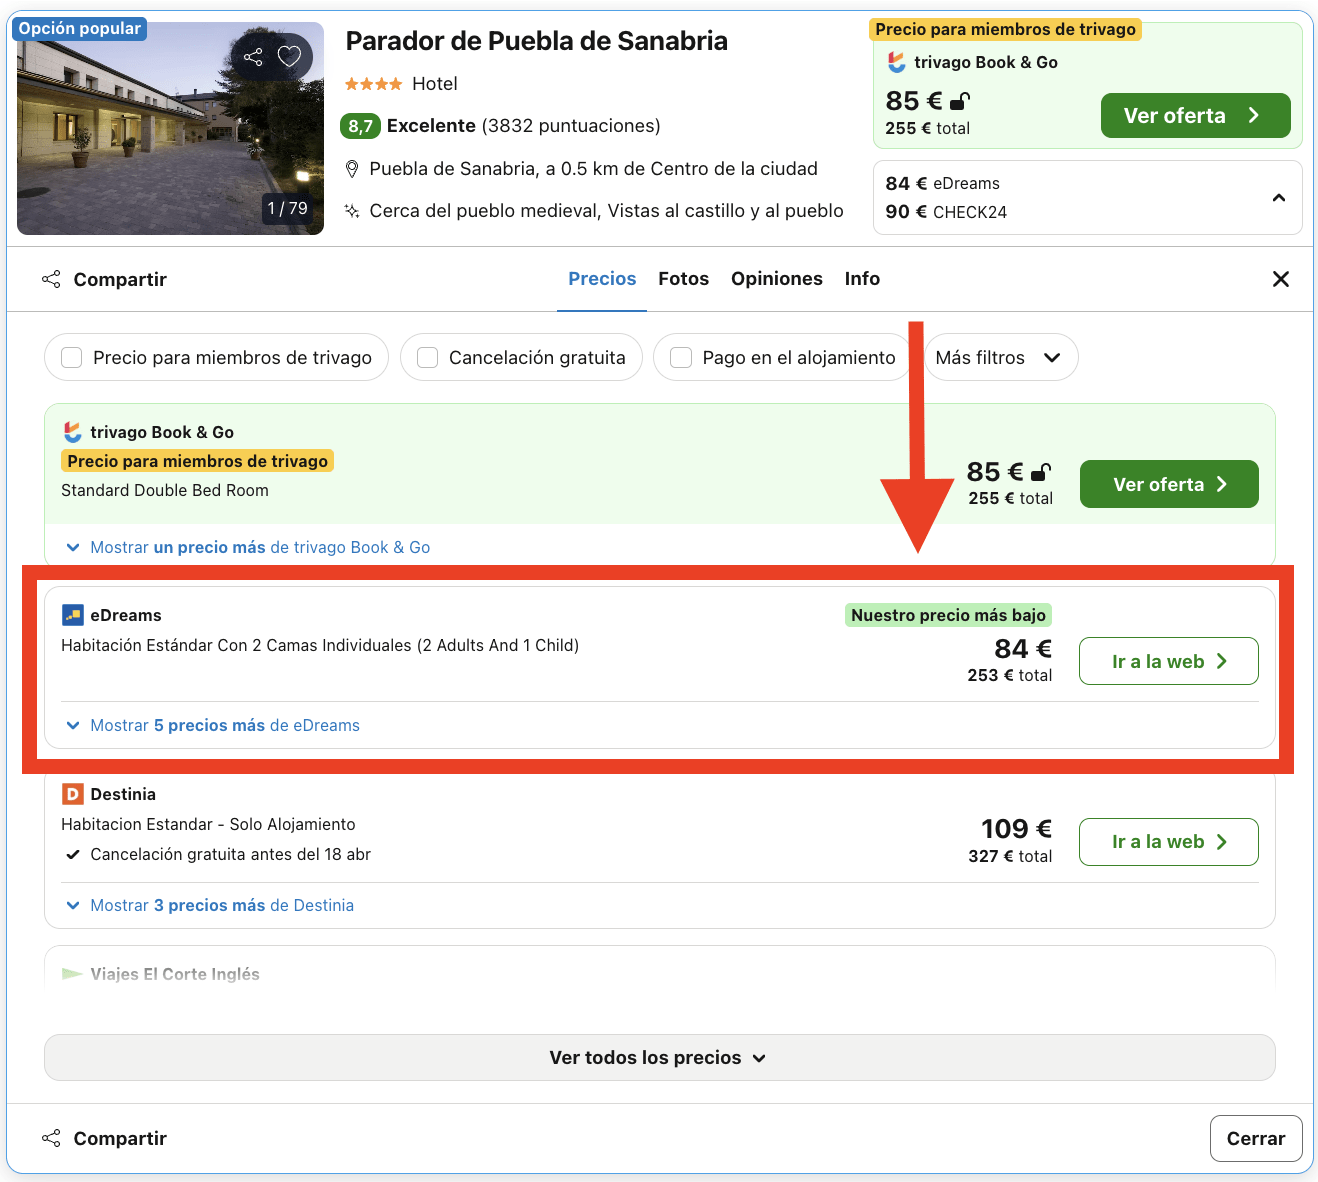Click the bottom Compartir link
1318x1182 pixels.
[120, 1138]
